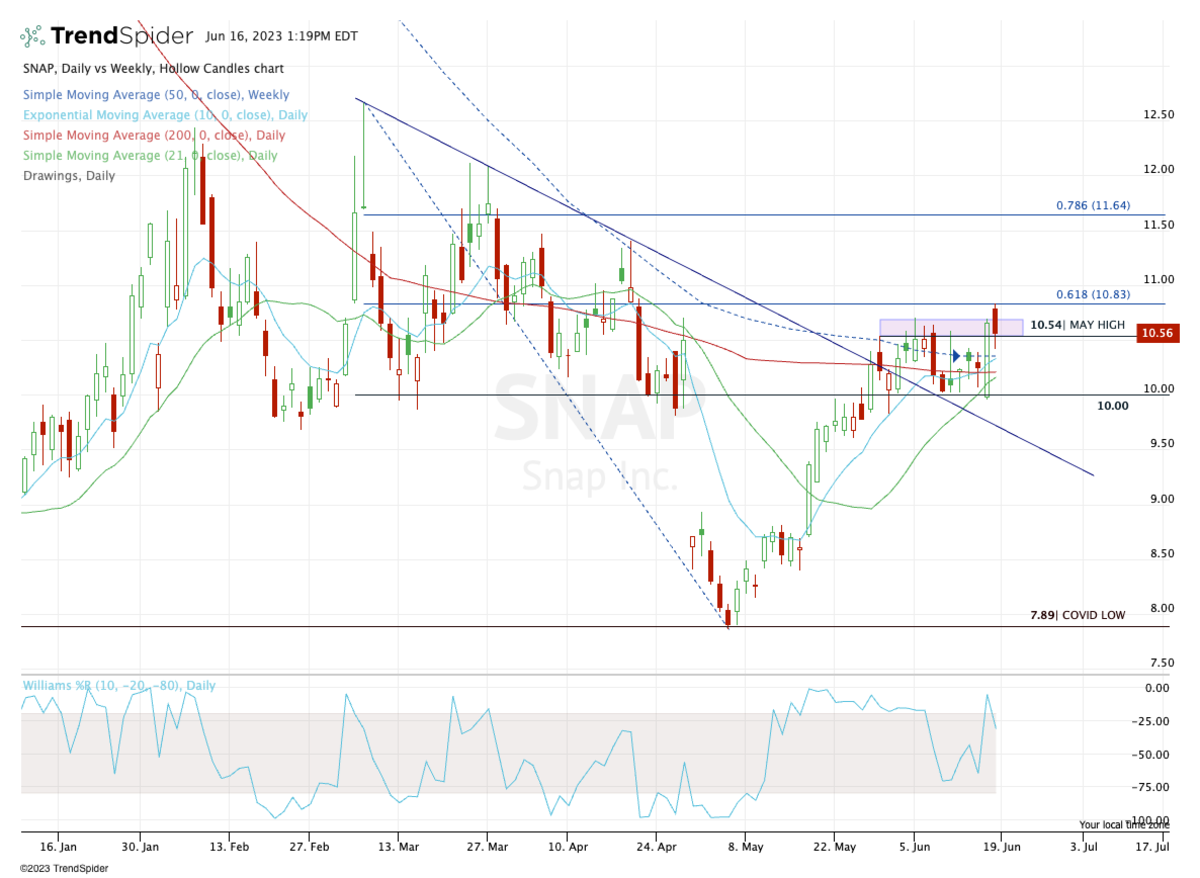Click the TrendSpider logo icon

click(x=32, y=36)
